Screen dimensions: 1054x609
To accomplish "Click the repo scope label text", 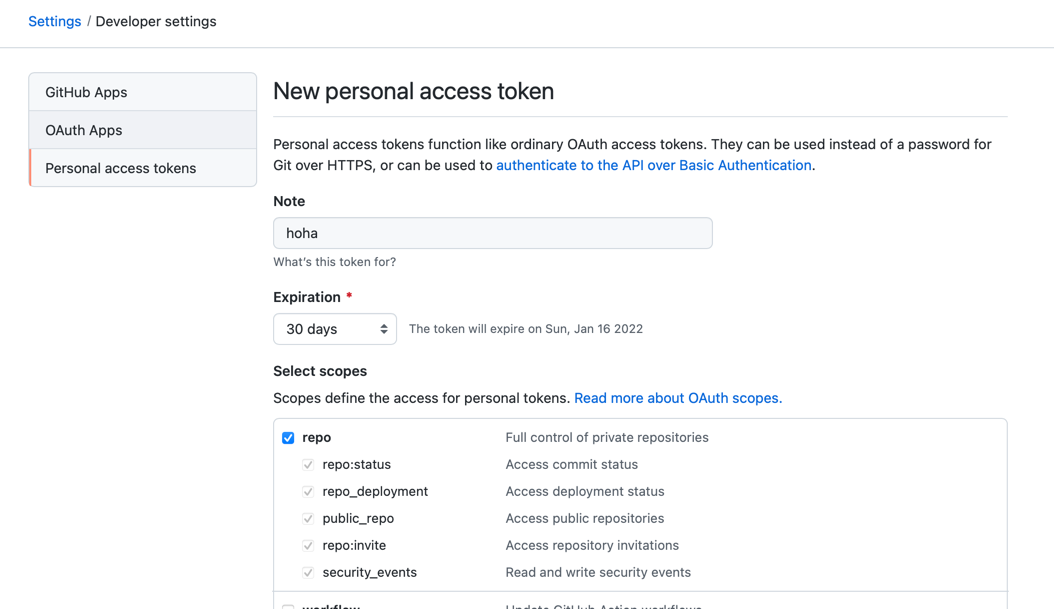I will click(317, 438).
